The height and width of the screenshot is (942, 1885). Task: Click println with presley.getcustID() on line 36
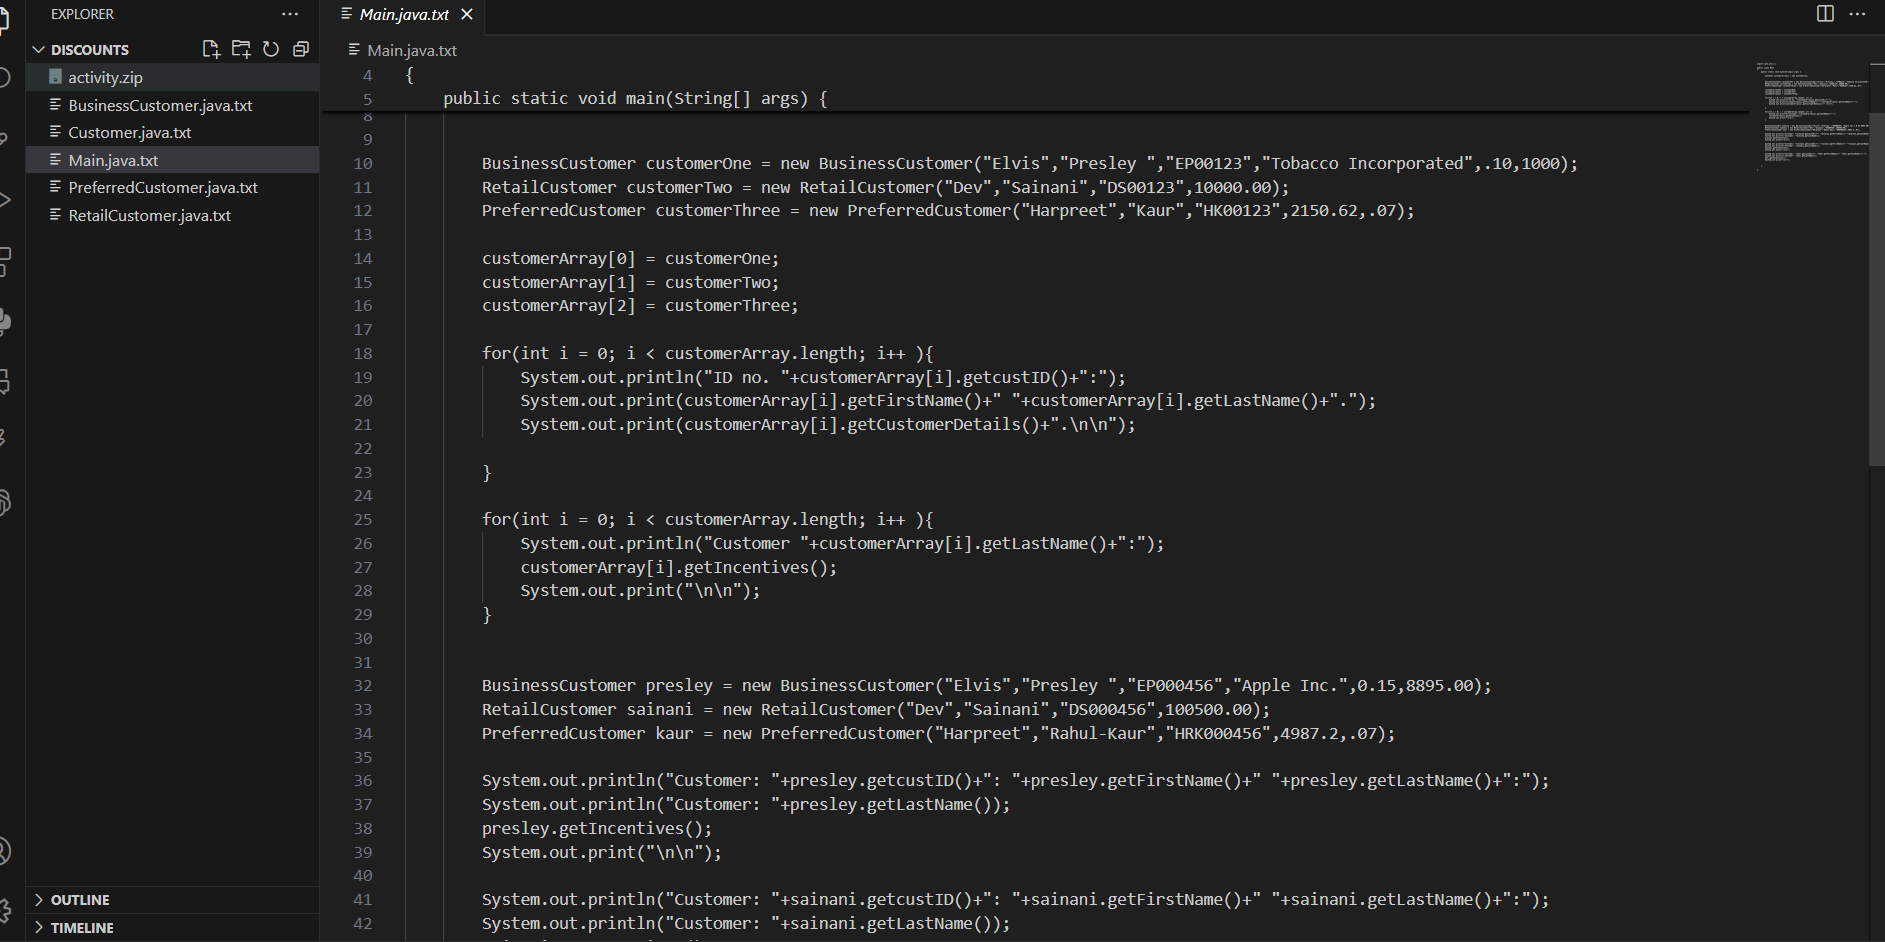pyautogui.click(x=1016, y=780)
